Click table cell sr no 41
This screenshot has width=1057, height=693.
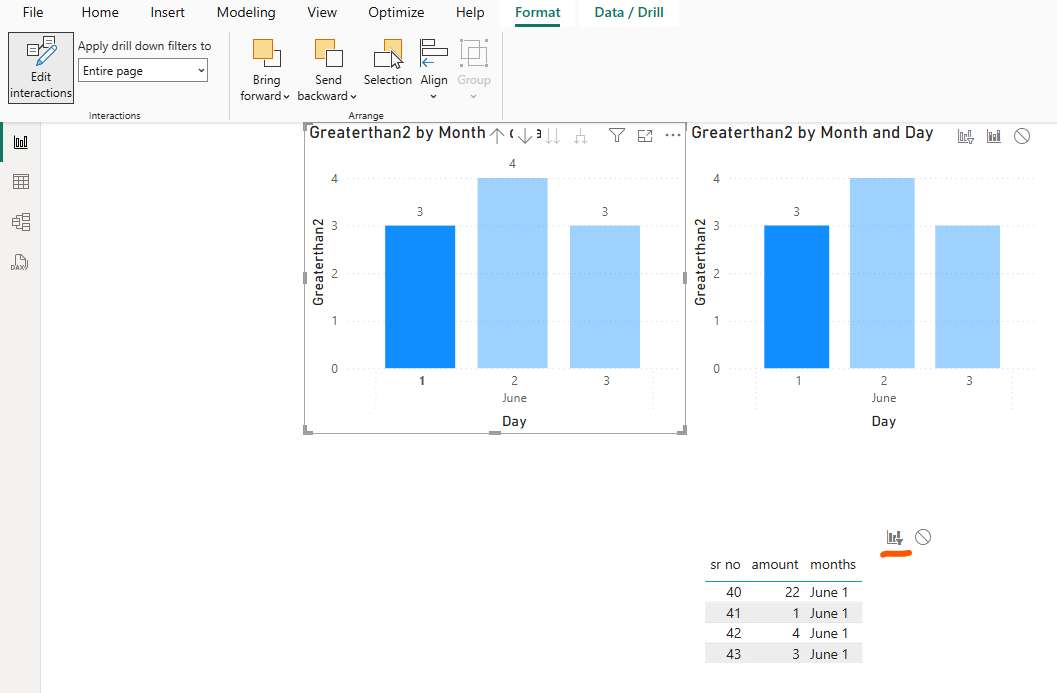733,613
